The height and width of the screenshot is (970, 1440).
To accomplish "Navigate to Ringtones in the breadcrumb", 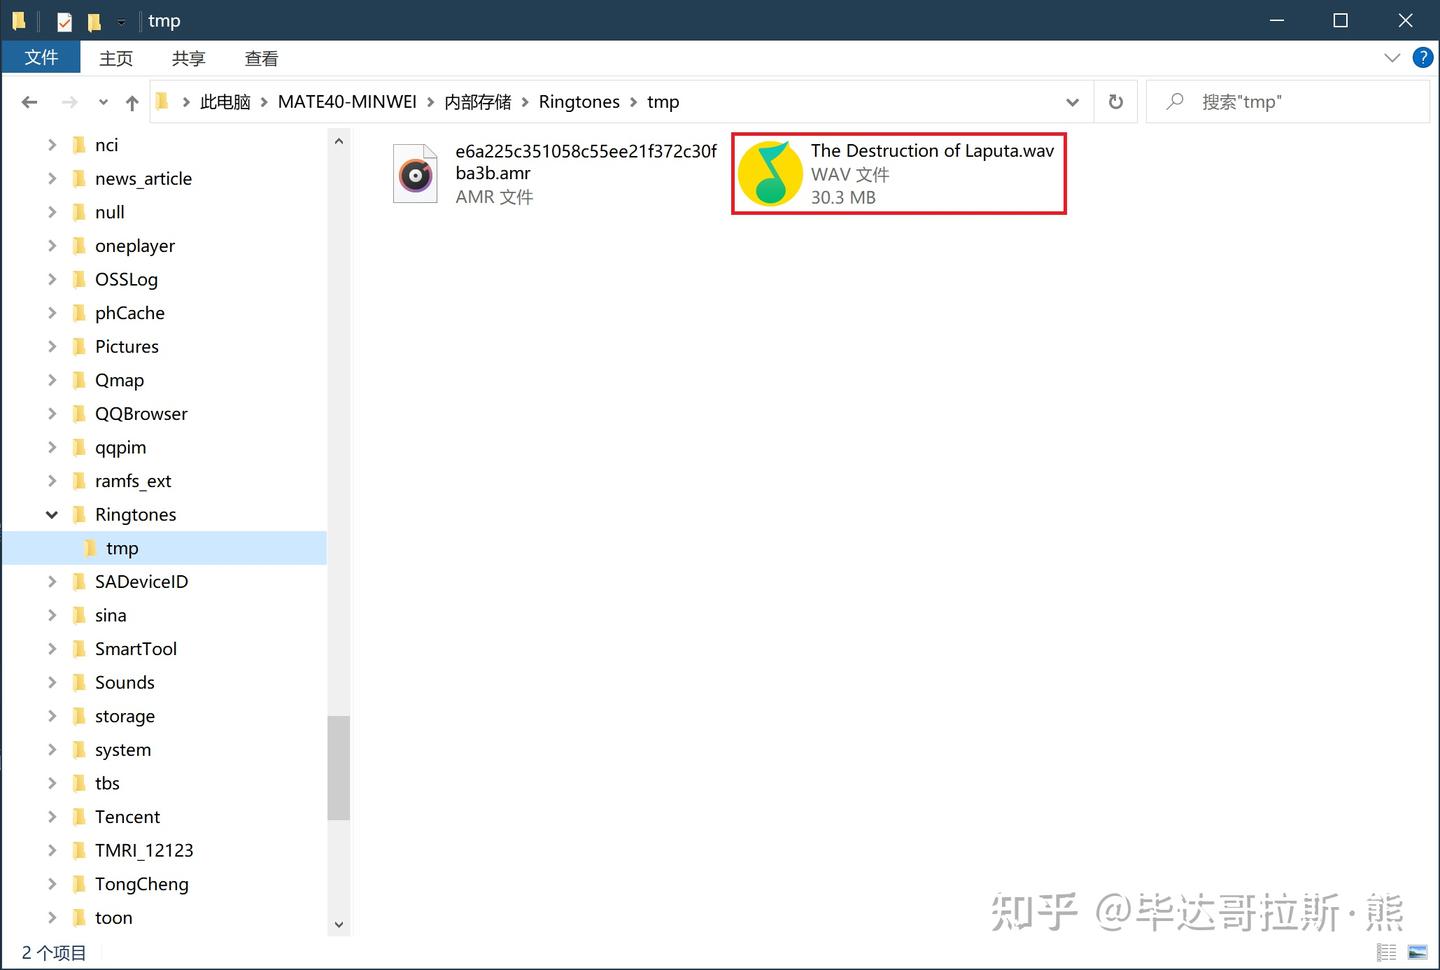I will click(579, 102).
